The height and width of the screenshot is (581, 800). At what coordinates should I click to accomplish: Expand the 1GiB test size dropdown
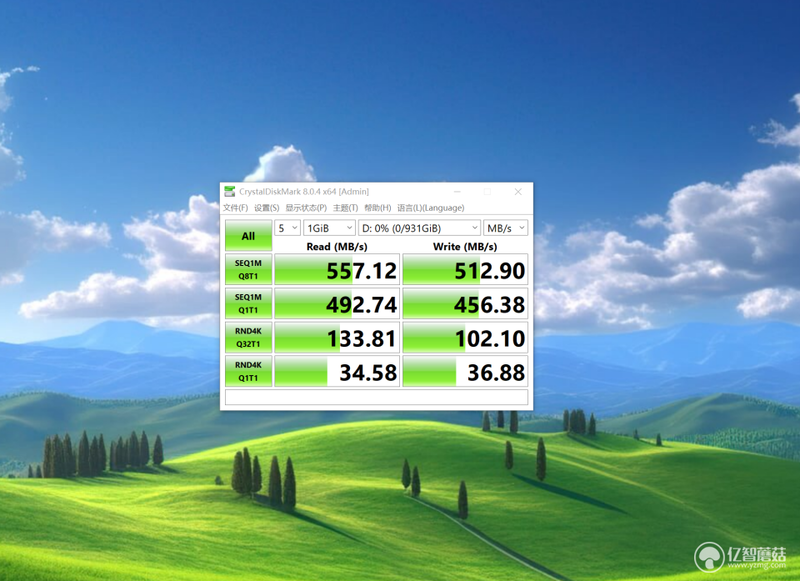329,228
